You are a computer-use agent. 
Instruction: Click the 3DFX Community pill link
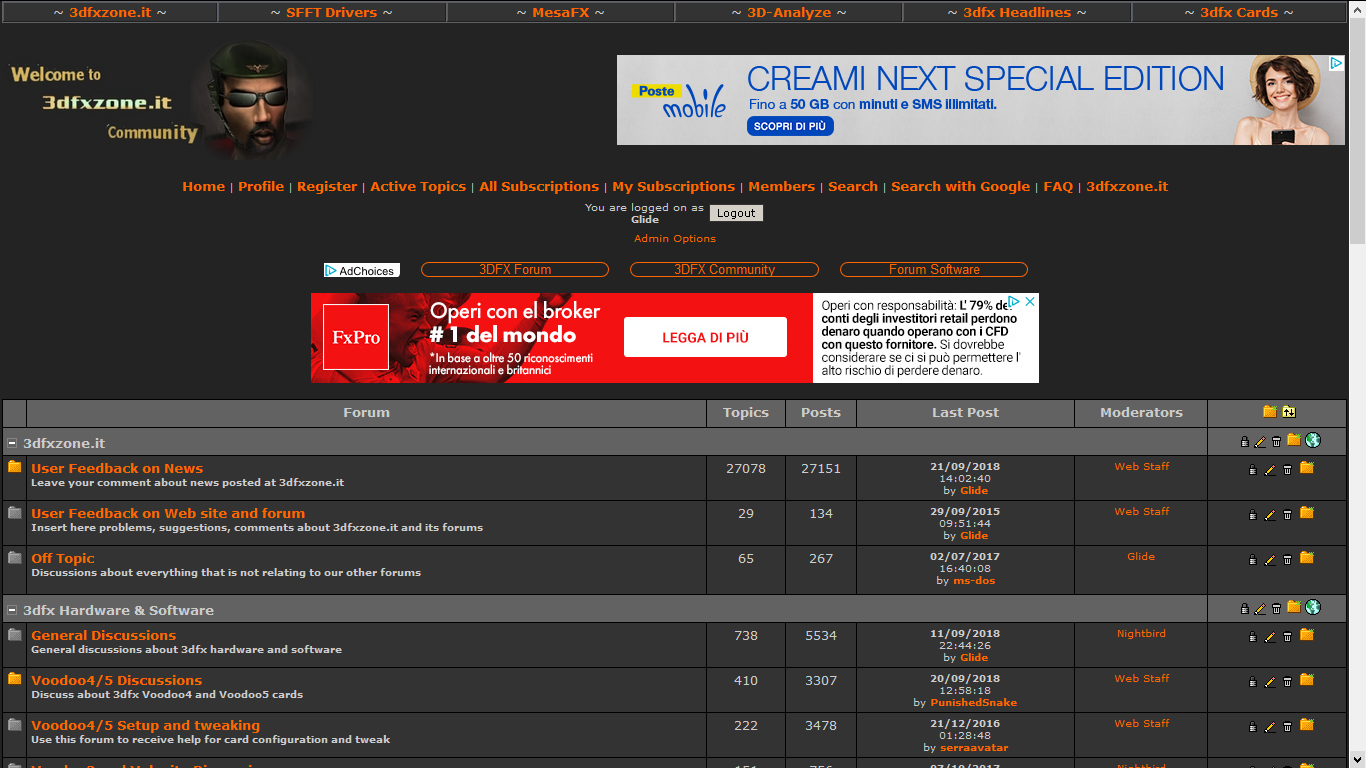(724, 270)
